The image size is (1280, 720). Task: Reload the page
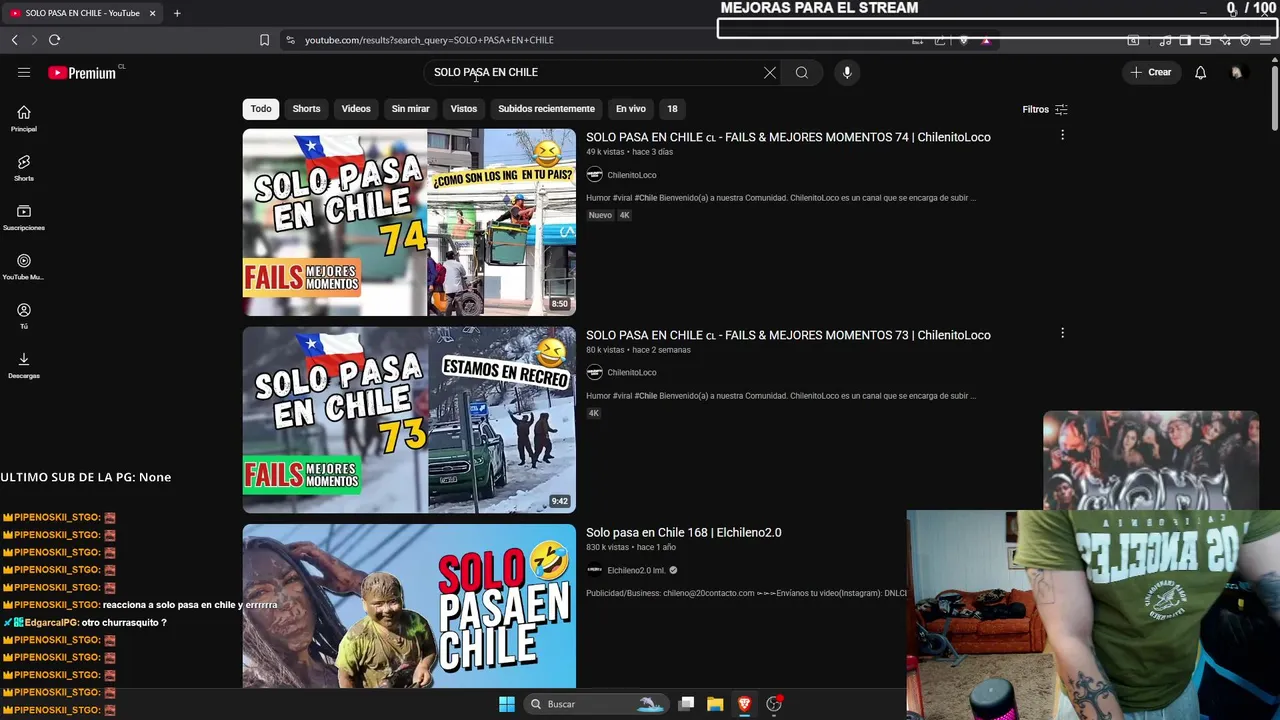click(55, 40)
